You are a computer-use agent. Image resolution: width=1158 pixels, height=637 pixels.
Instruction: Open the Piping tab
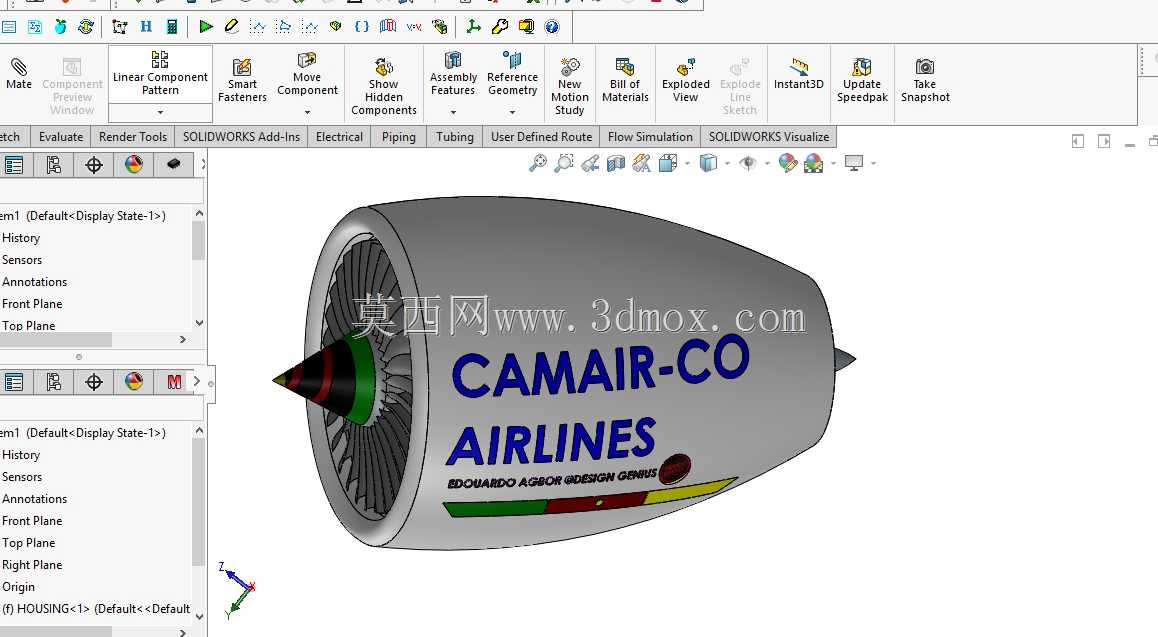[399, 137]
